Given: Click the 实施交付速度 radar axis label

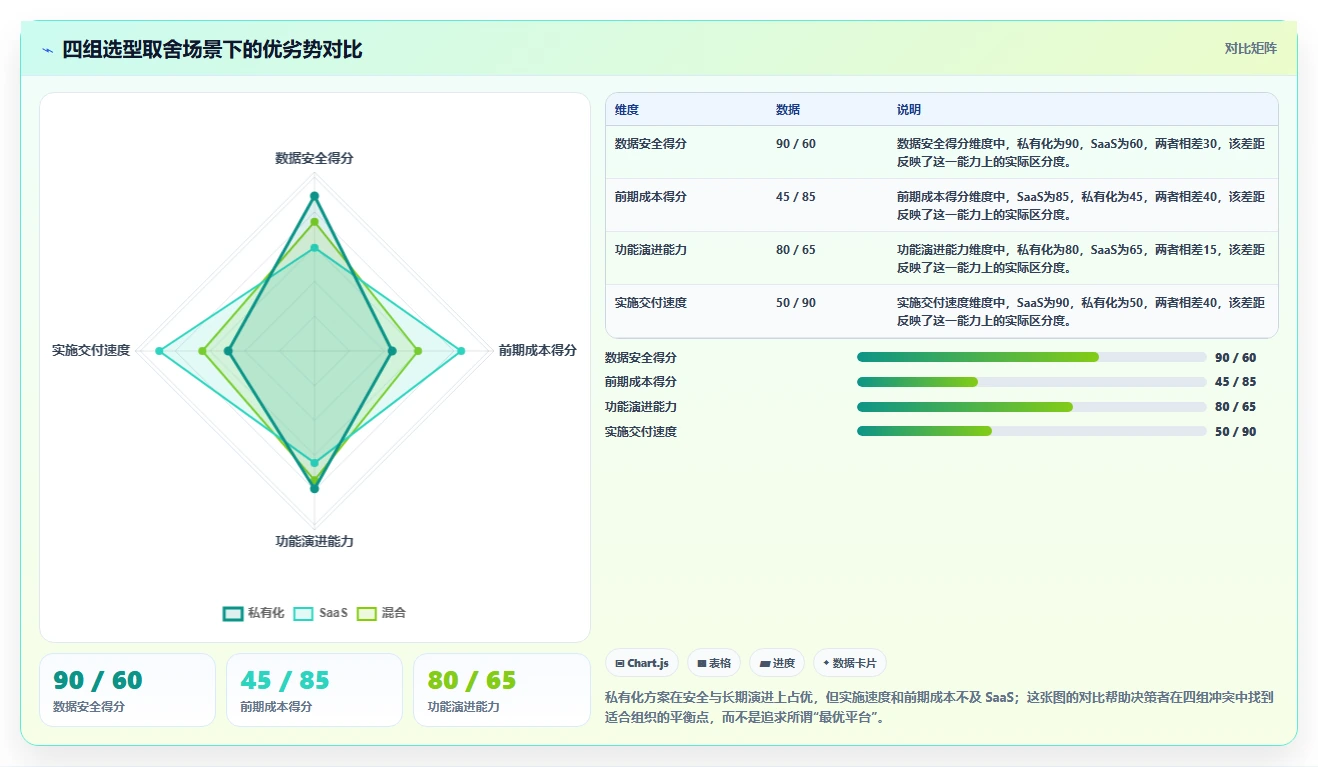Looking at the screenshot, I should pyautogui.click(x=91, y=350).
